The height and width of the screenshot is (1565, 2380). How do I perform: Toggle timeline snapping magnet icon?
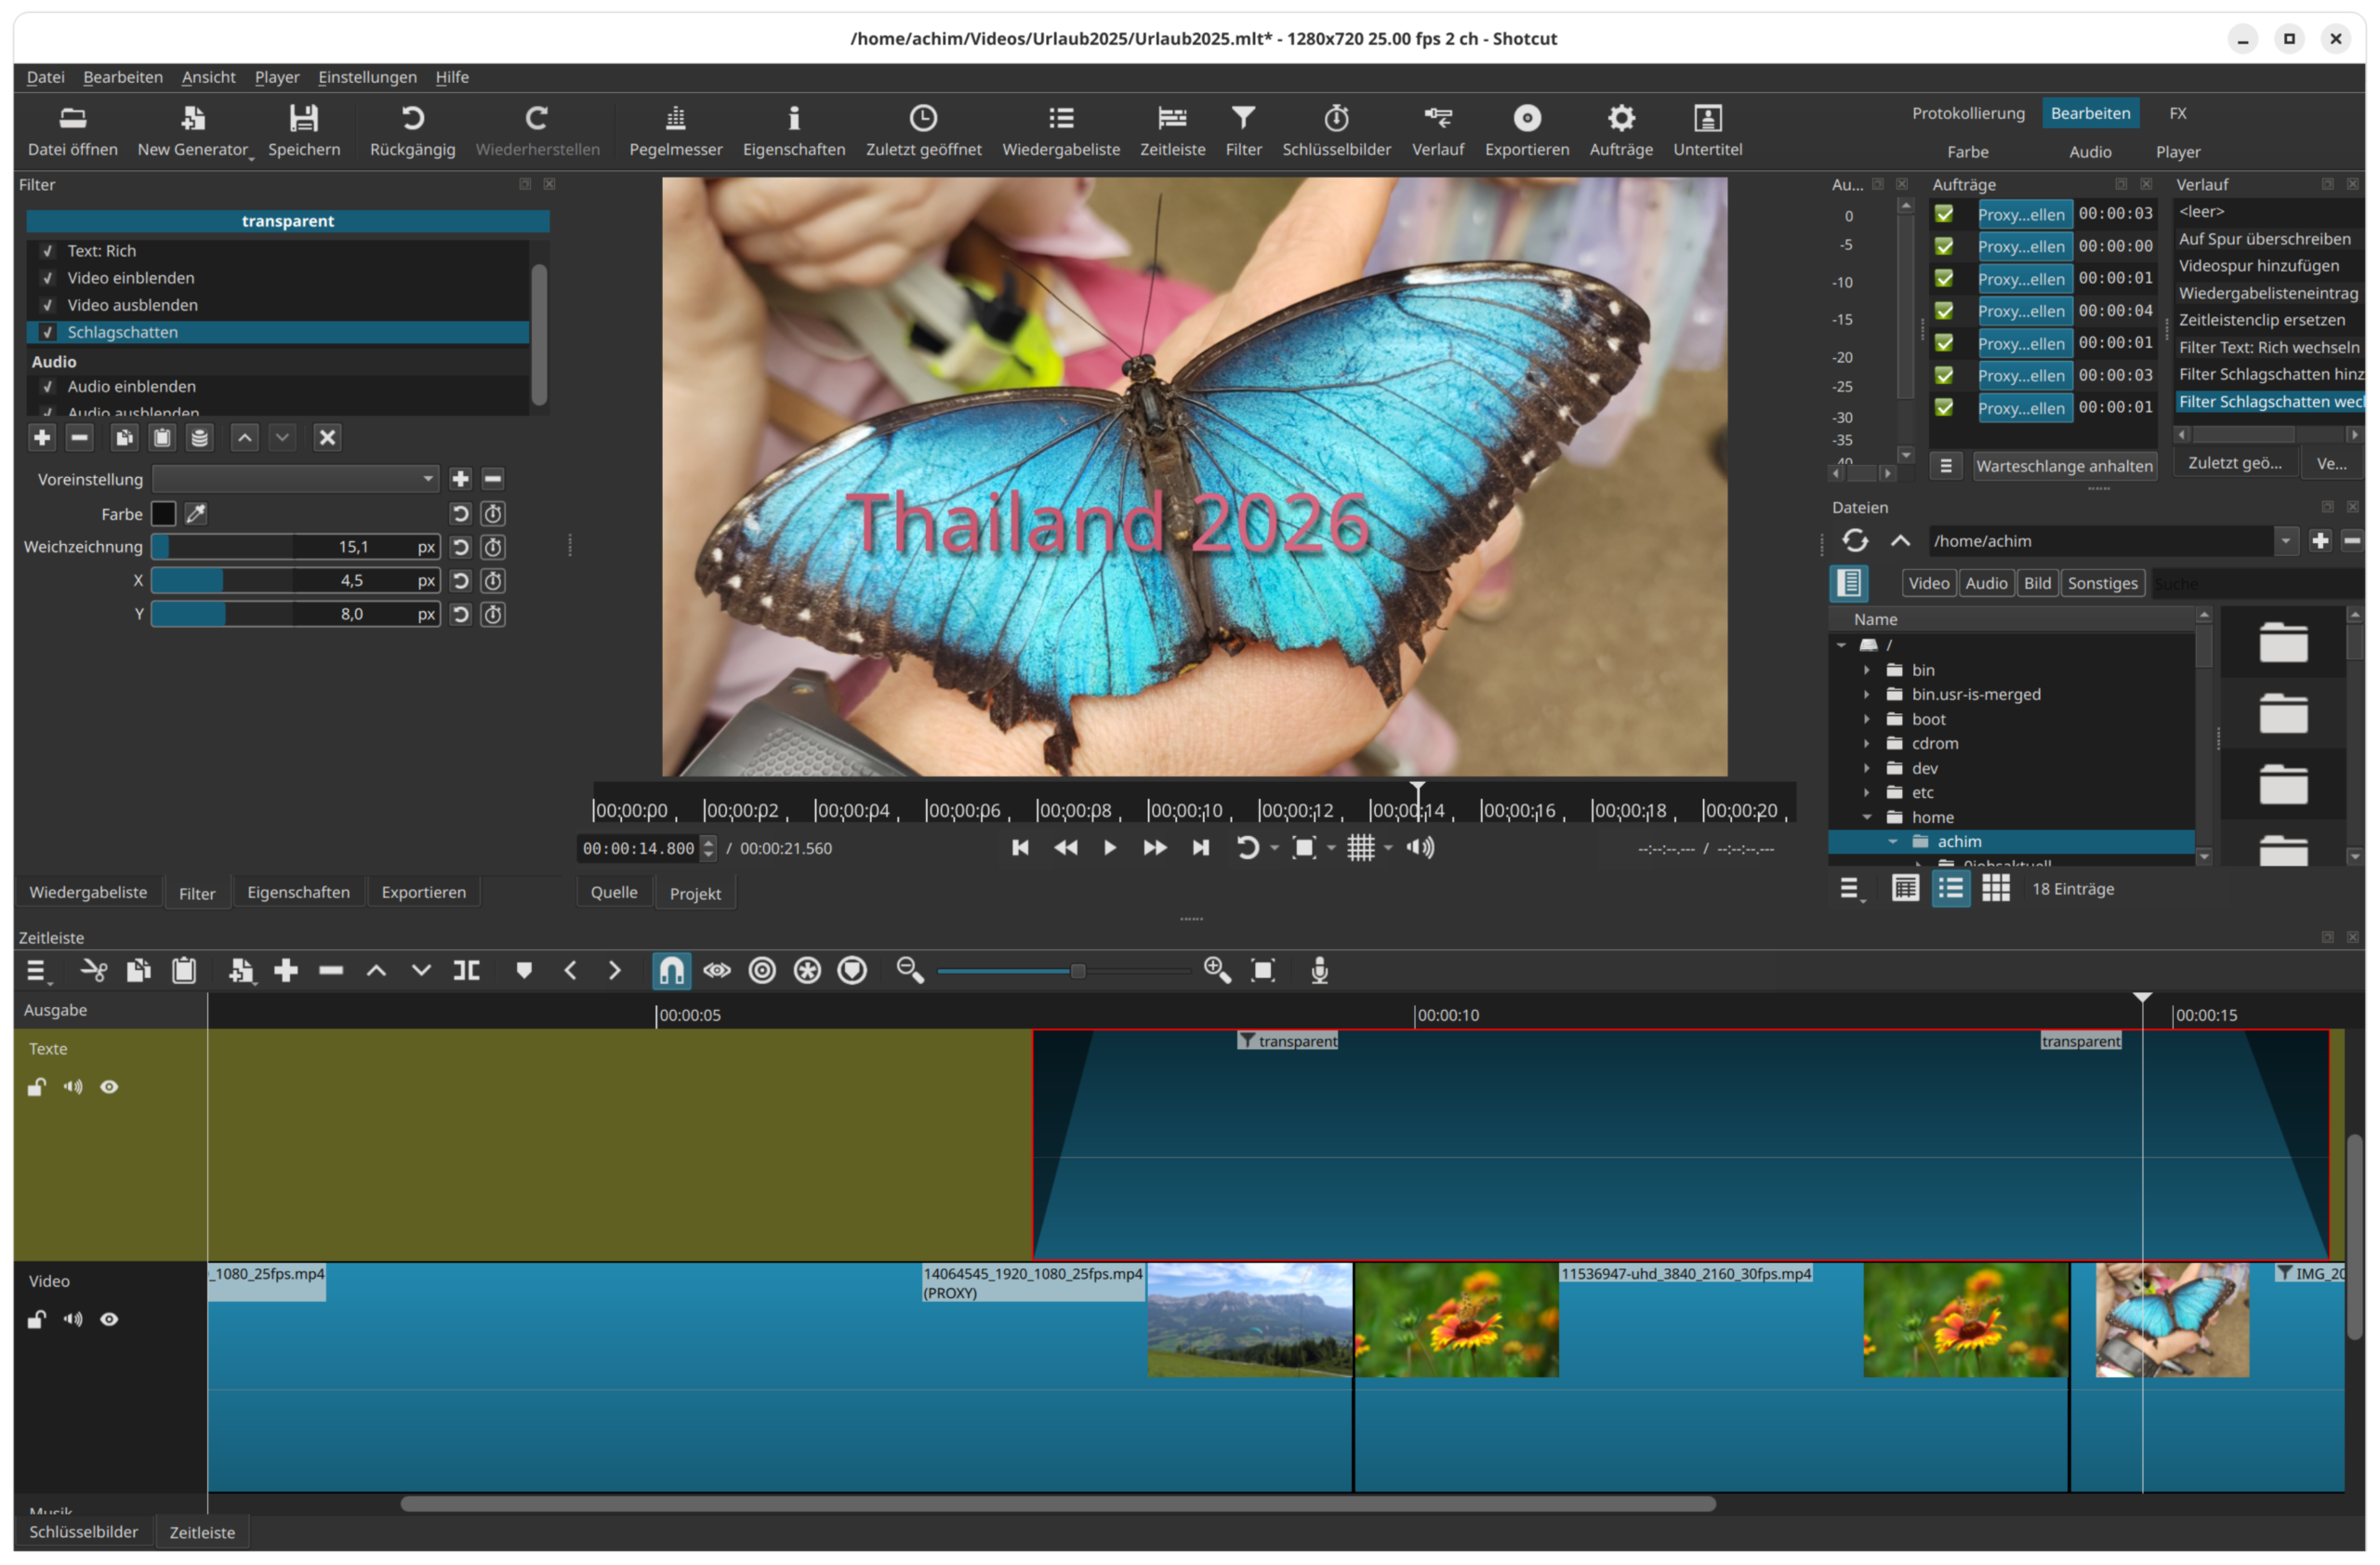[671, 970]
